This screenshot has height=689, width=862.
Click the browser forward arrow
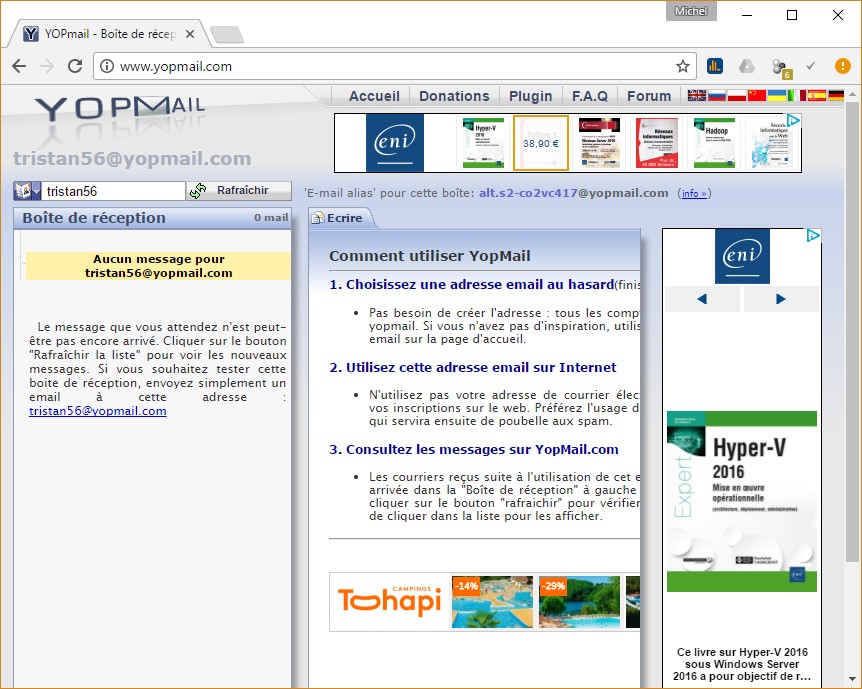(47, 67)
